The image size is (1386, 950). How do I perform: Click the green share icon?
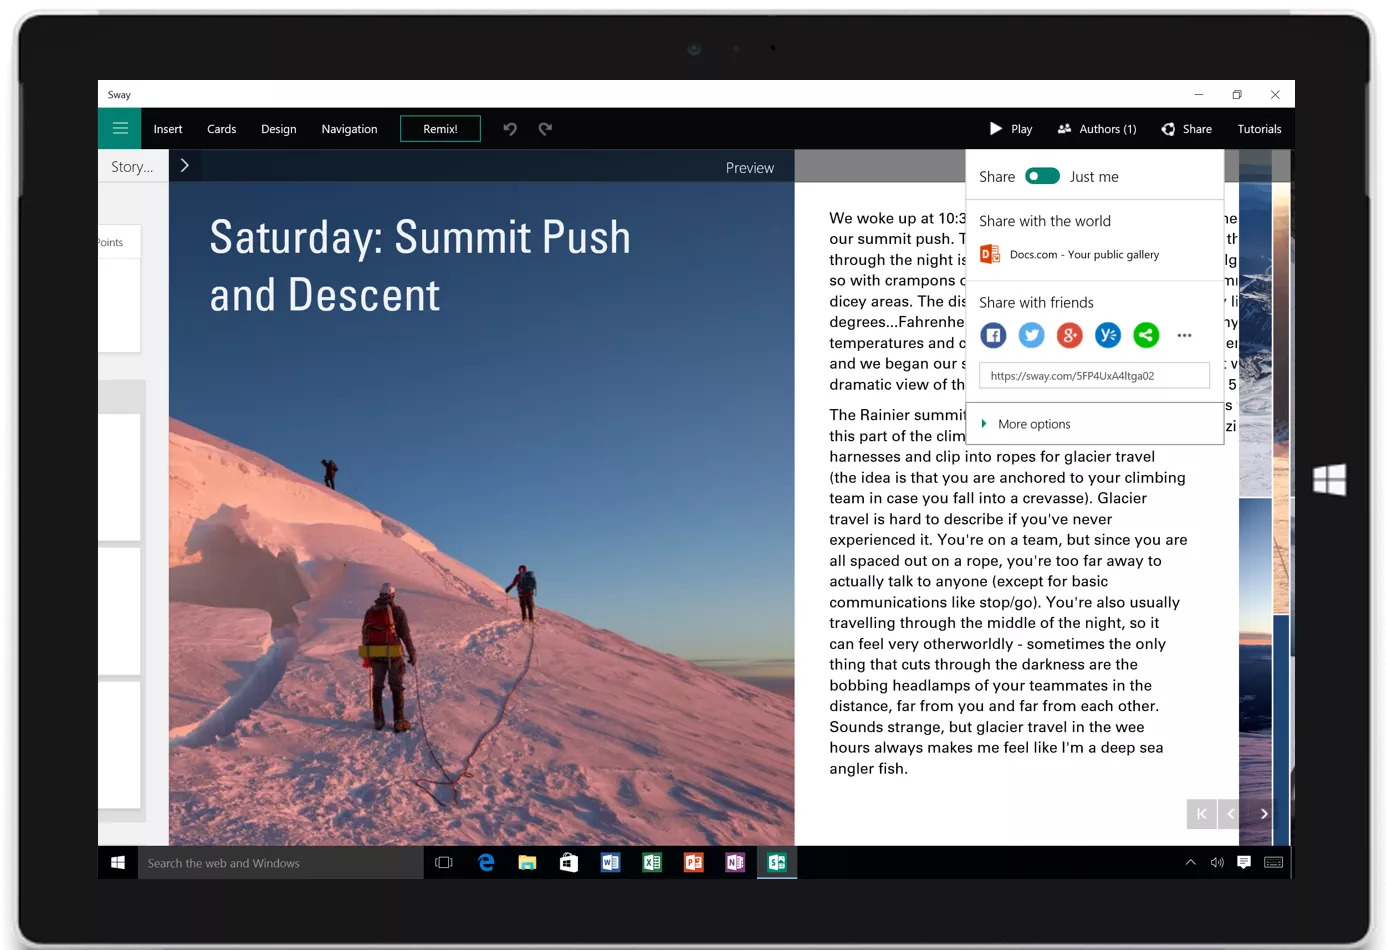point(1146,335)
